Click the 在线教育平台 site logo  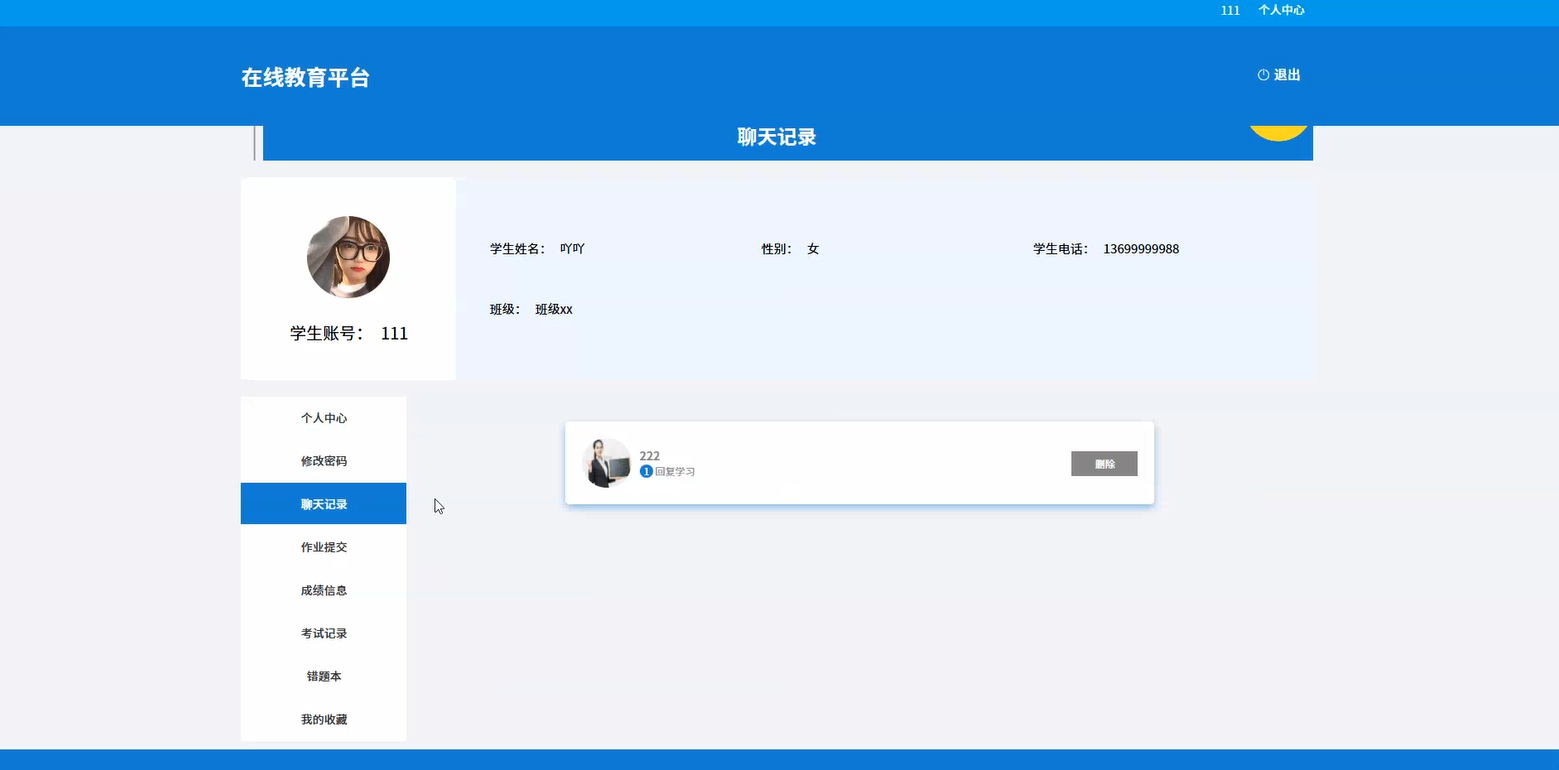tap(305, 76)
